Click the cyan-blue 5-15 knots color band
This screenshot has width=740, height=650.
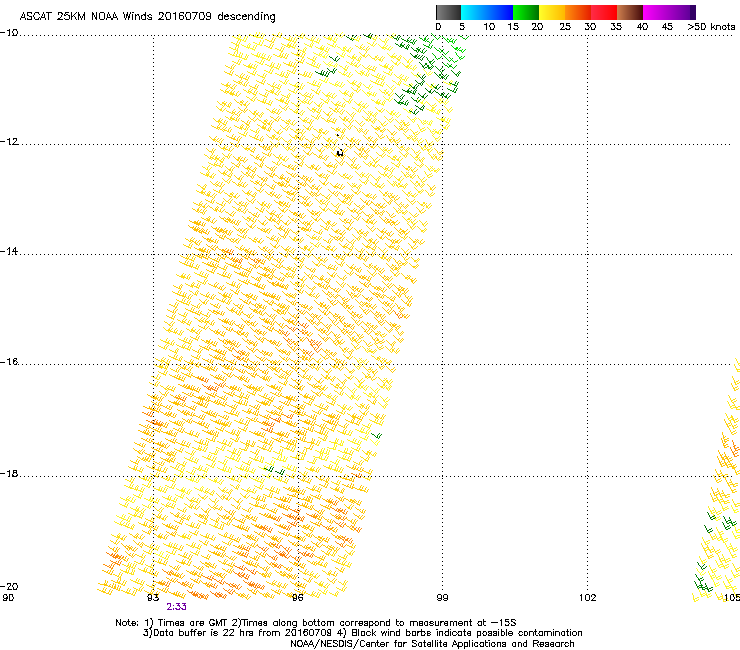click(487, 12)
